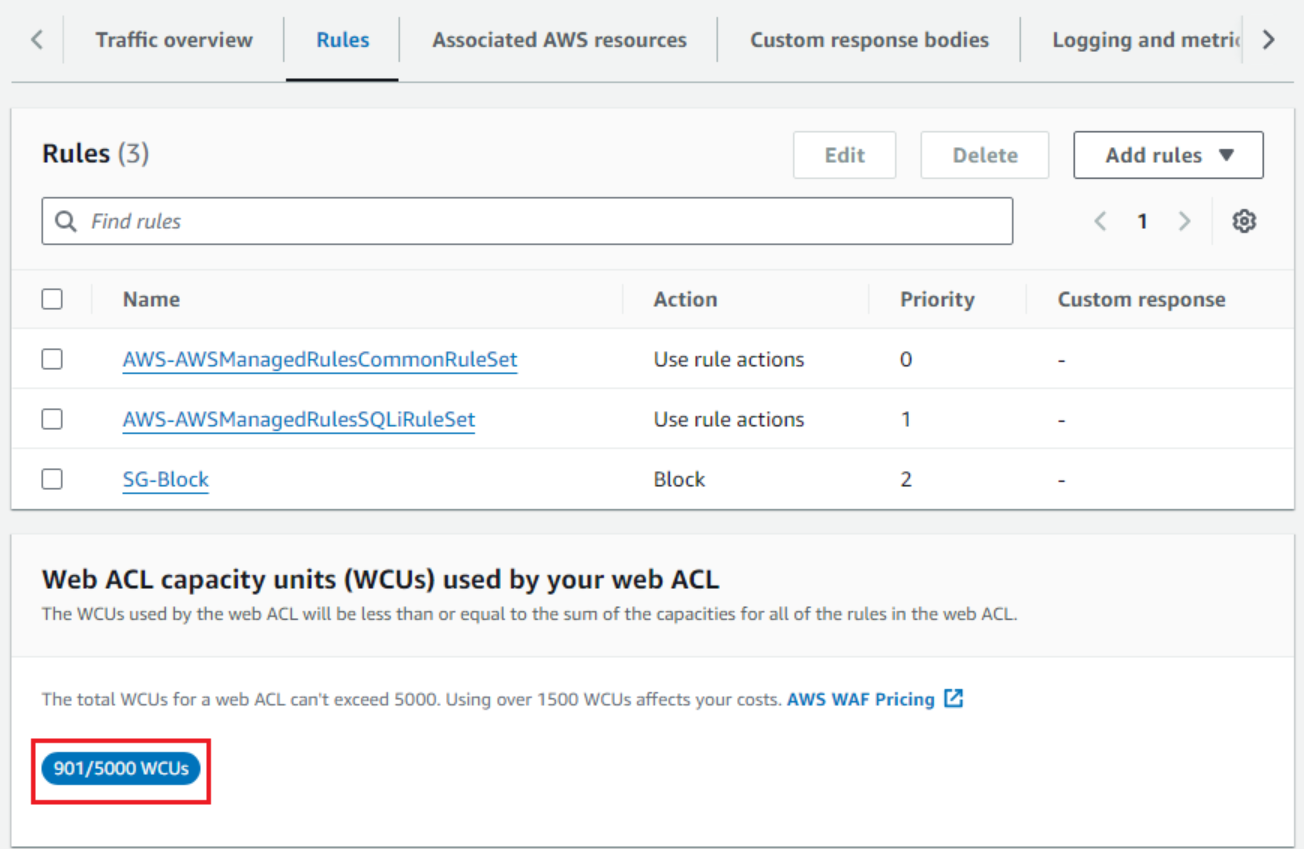Click the external link icon beside AWS WAF Pricing
The width and height of the screenshot is (1304, 849).
[954, 699]
